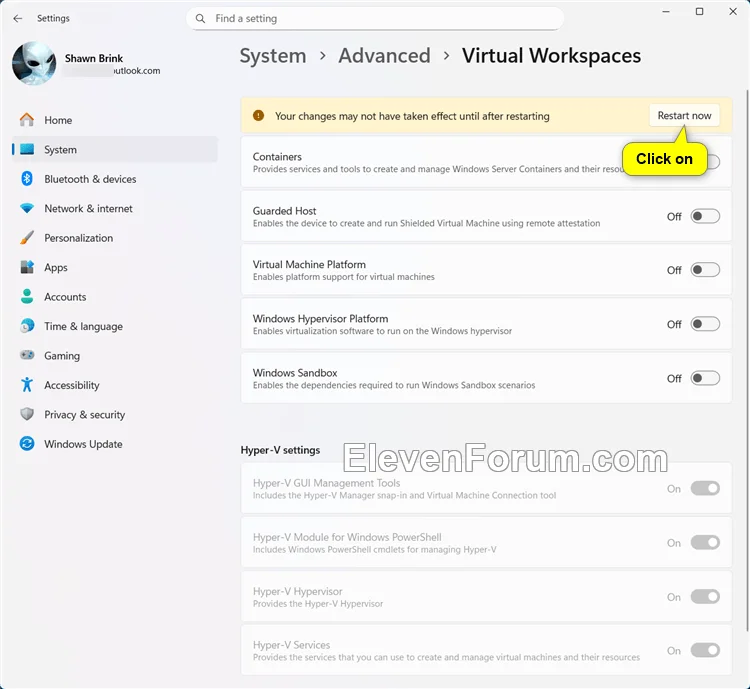Click the restart warning message text
750x689 pixels.
412,116
